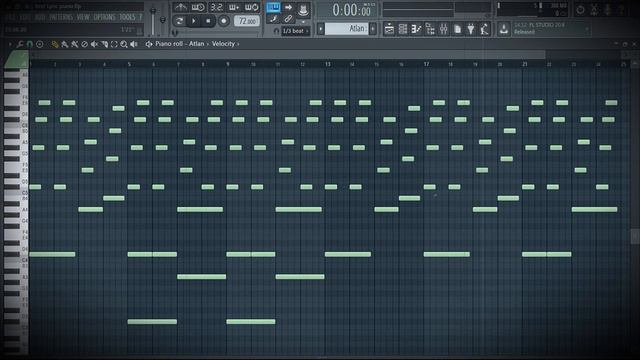The width and height of the screenshot is (640, 360).
Task: Select the Draw pencil tool
Action: pos(55,44)
